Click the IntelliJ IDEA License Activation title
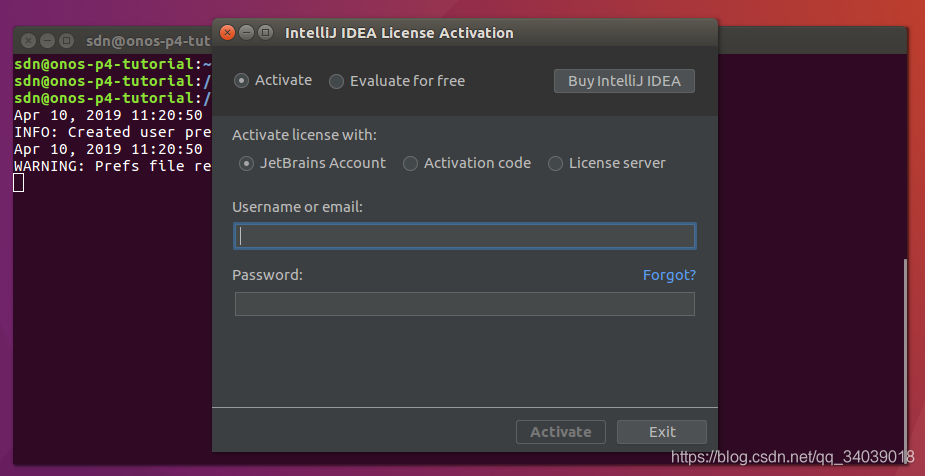The image size is (925, 476). point(399,33)
